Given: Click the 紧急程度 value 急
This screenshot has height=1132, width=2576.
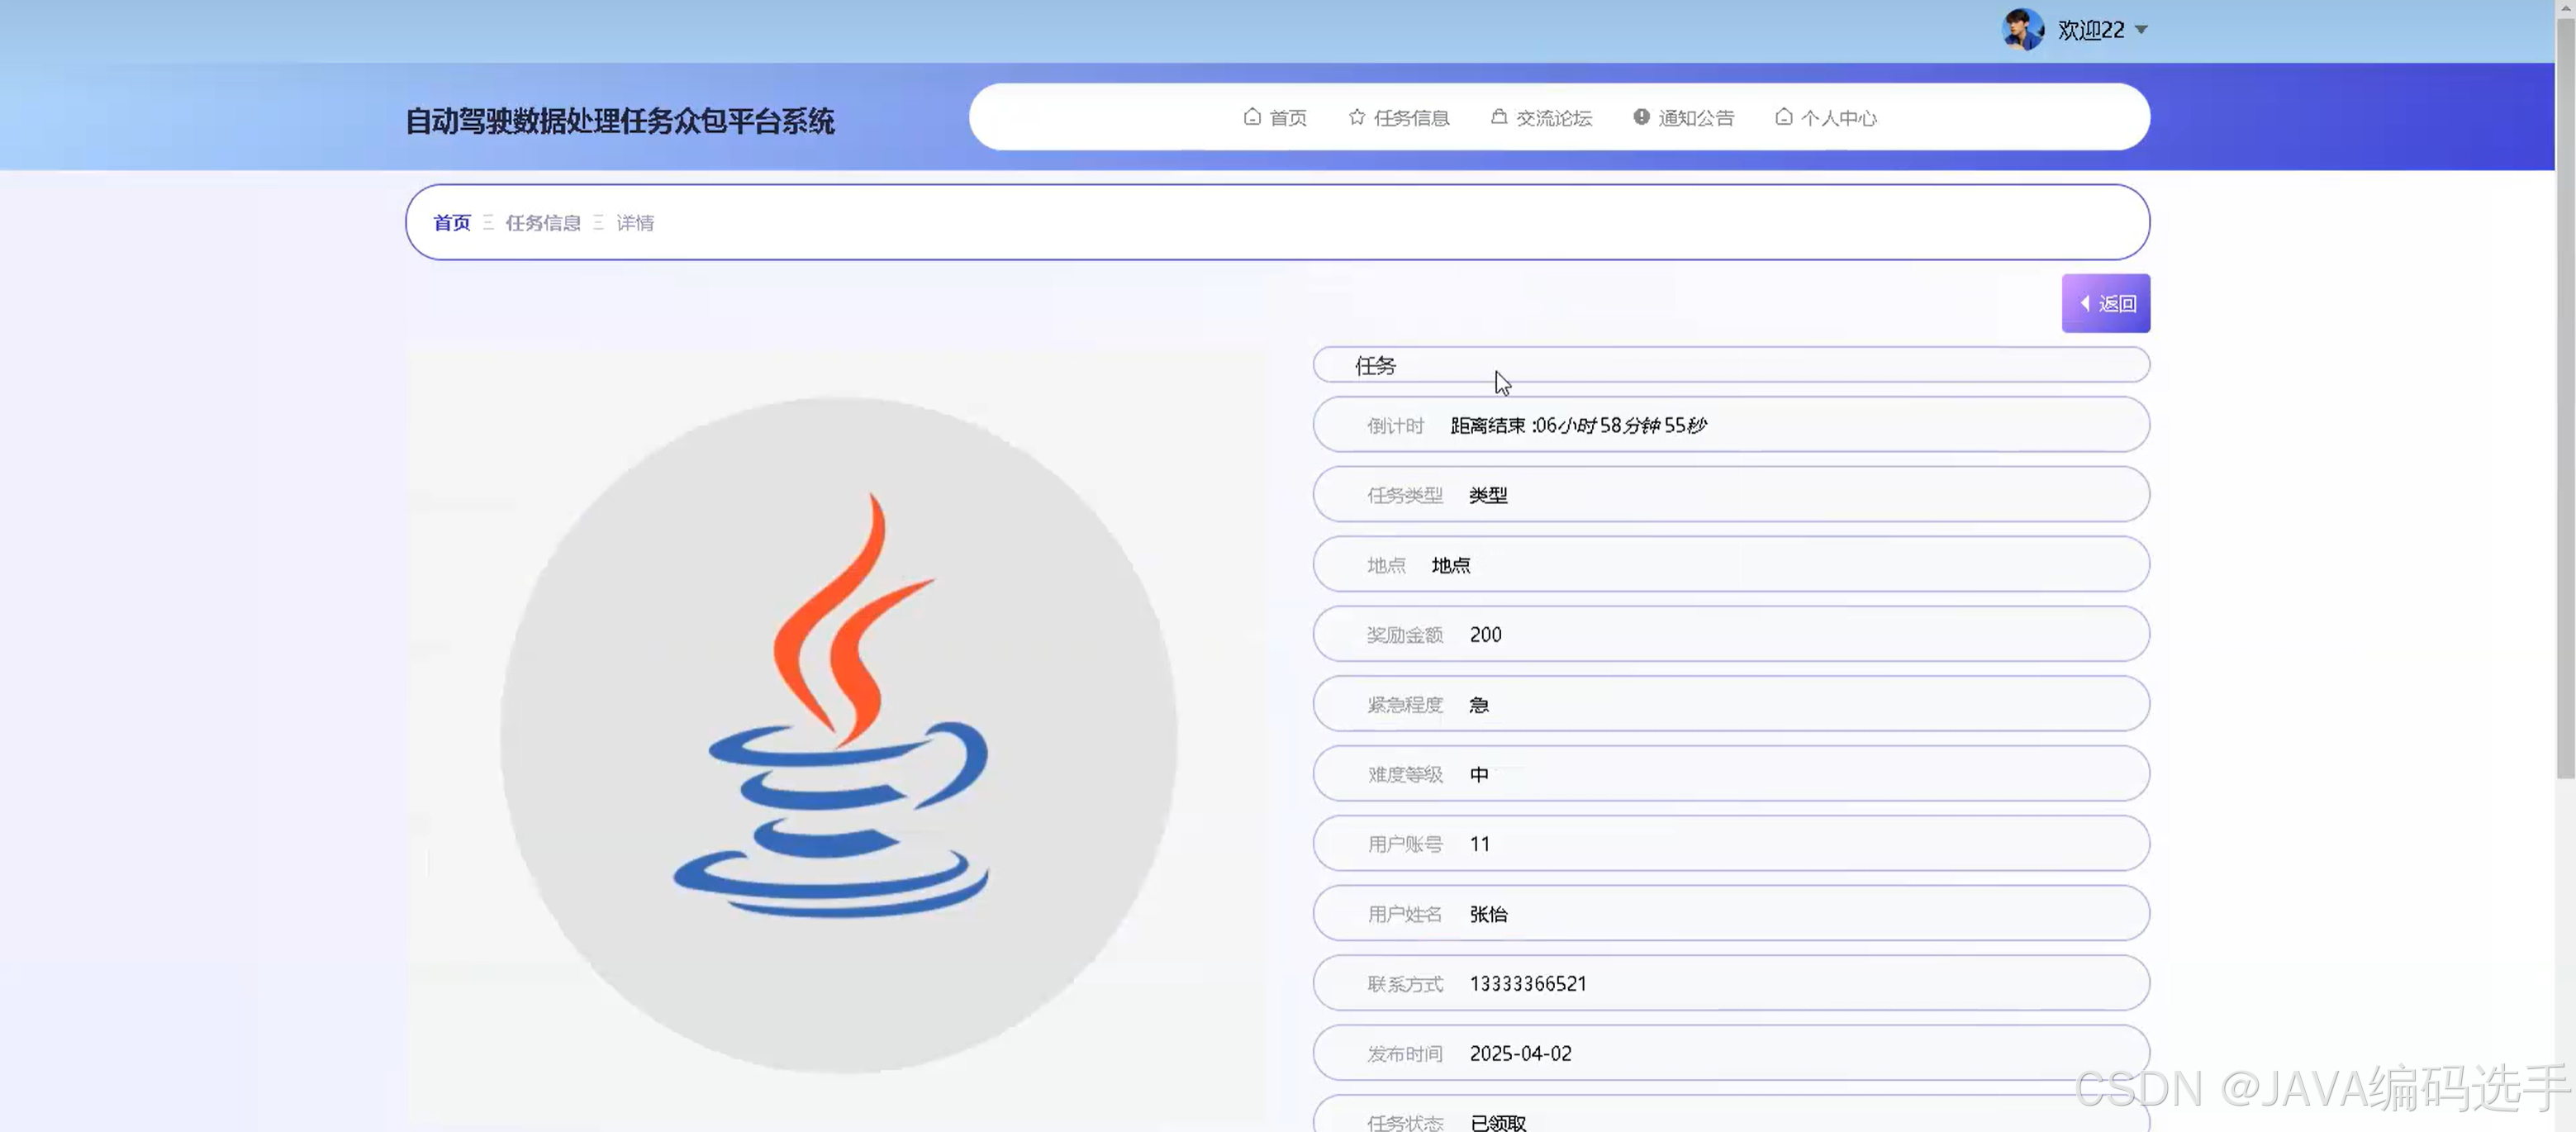Looking at the screenshot, I should pos(1479,705).
